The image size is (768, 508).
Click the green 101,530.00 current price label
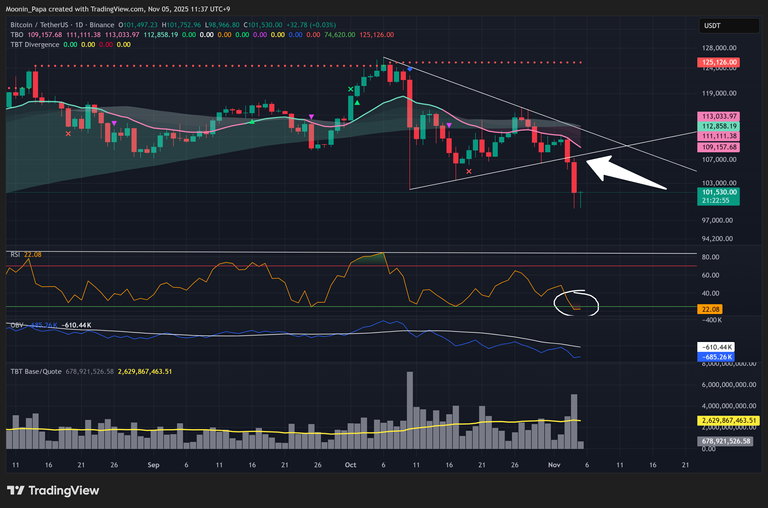coord(720,192)
